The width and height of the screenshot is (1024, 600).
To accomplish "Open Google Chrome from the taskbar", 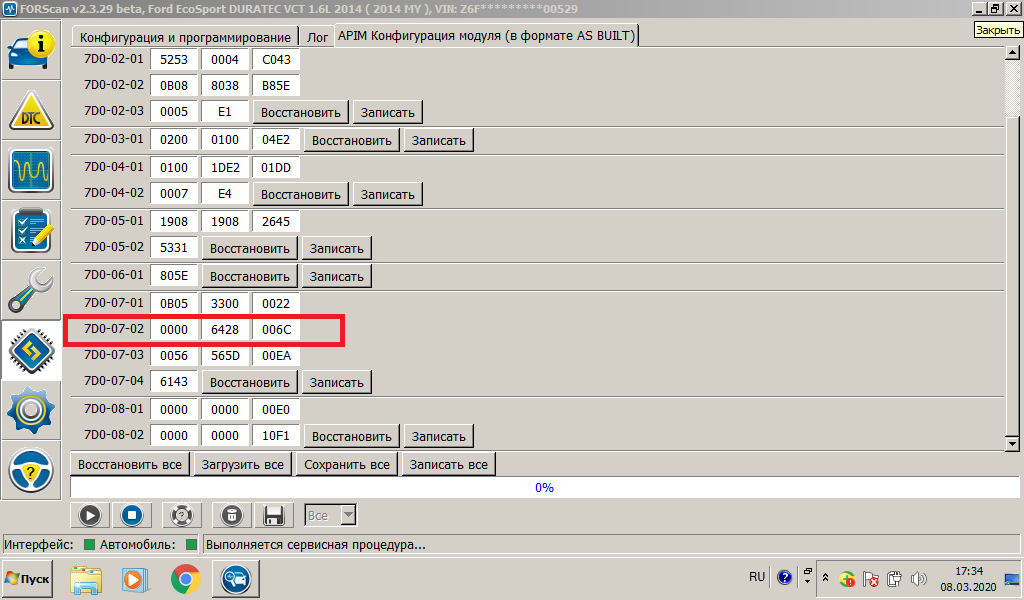I will pos(185,579).
